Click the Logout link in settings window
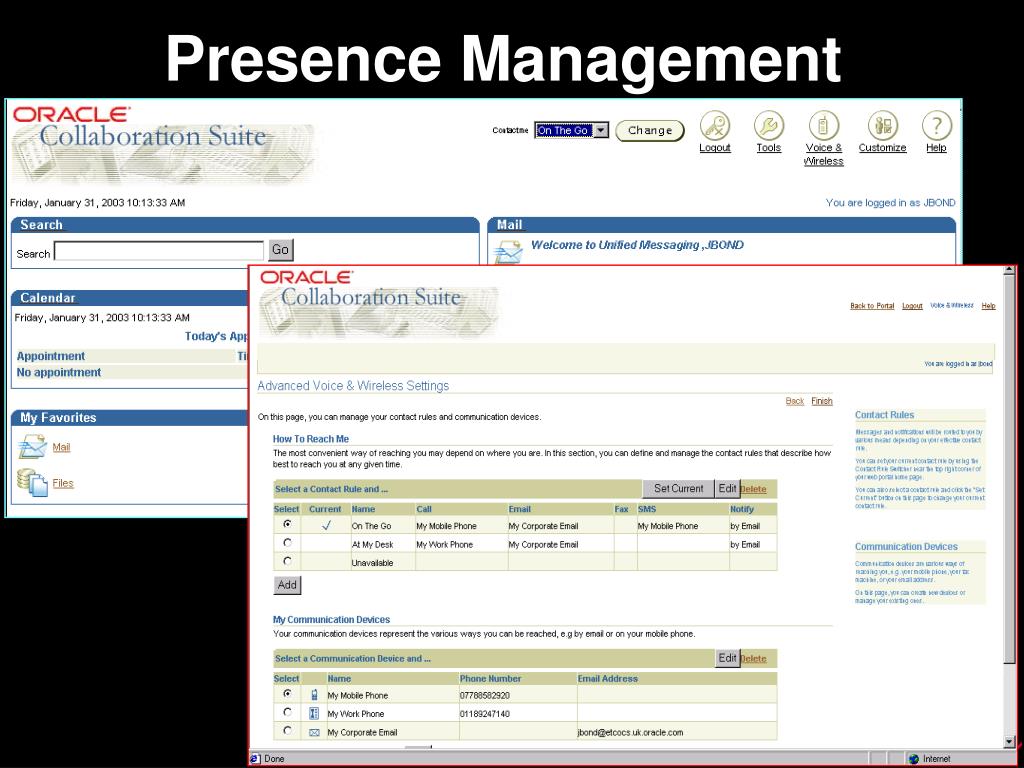The image size is (1024, 768). 912,306
